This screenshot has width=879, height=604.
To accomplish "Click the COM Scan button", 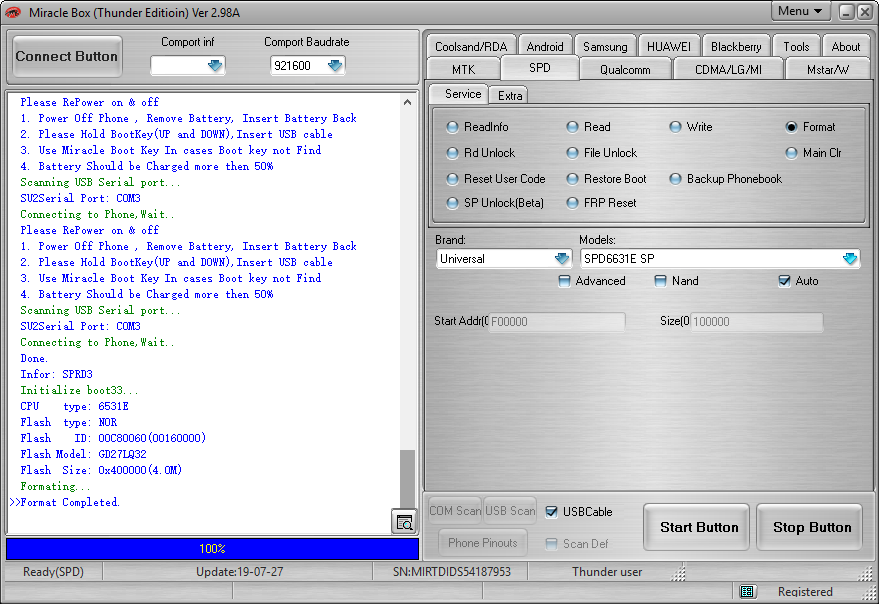I will coord(455,510).
